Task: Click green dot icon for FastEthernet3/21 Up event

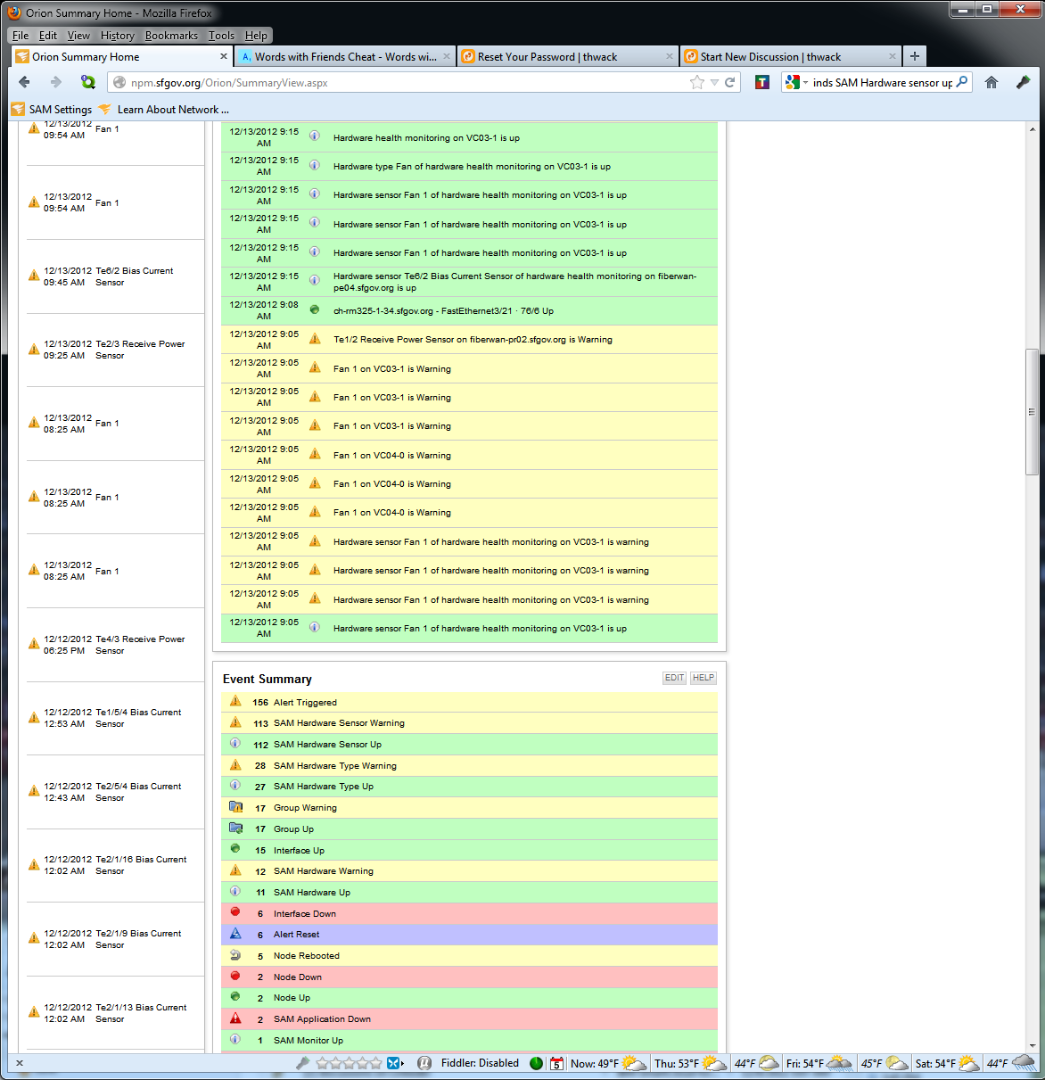Action: (315, 310)
